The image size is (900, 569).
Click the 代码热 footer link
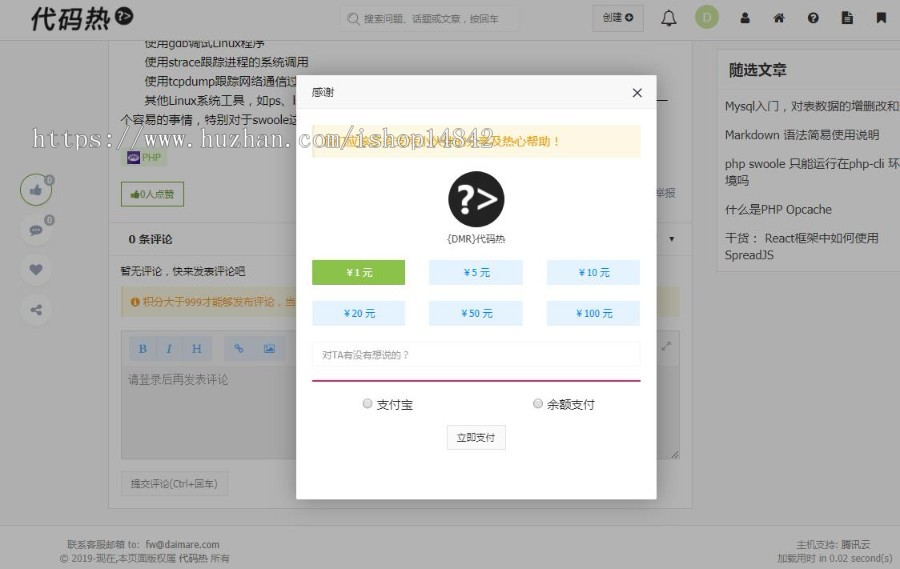tap(193, 558)
